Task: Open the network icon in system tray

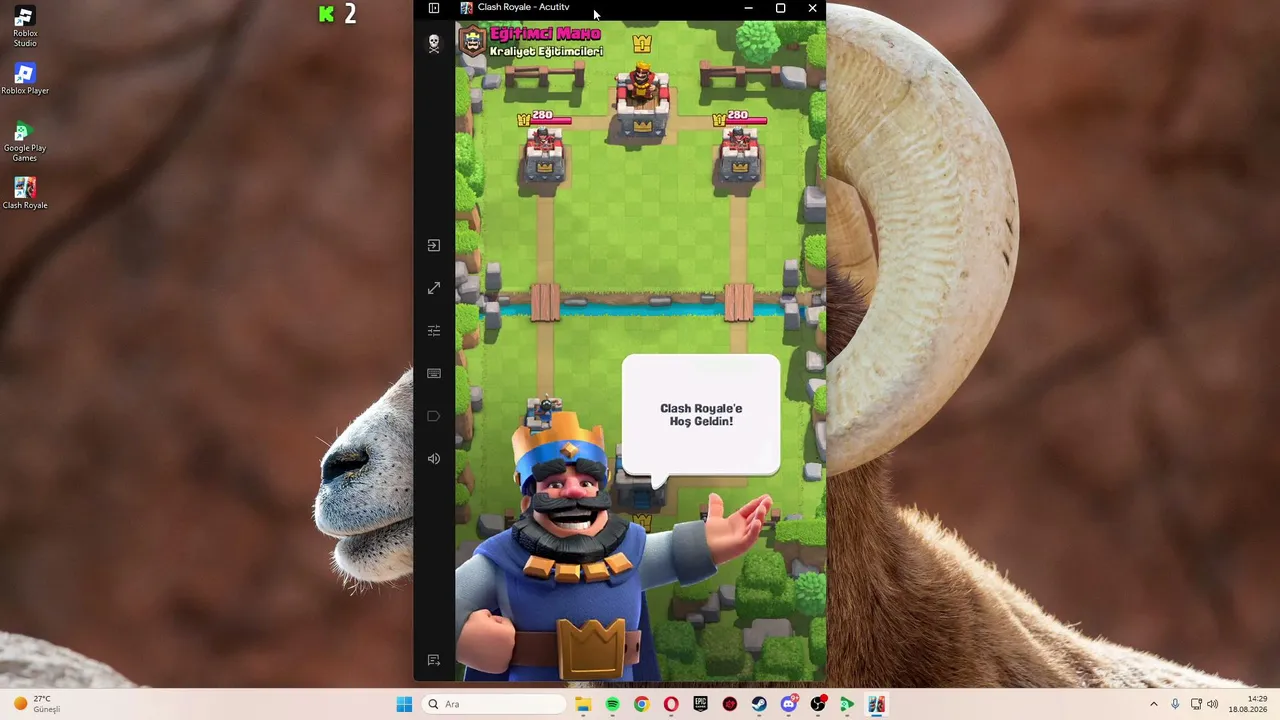Action: click(1196, 704)
